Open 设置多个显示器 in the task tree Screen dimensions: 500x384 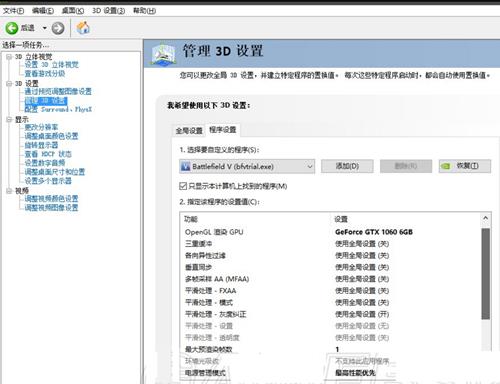[x=48, y=181]
